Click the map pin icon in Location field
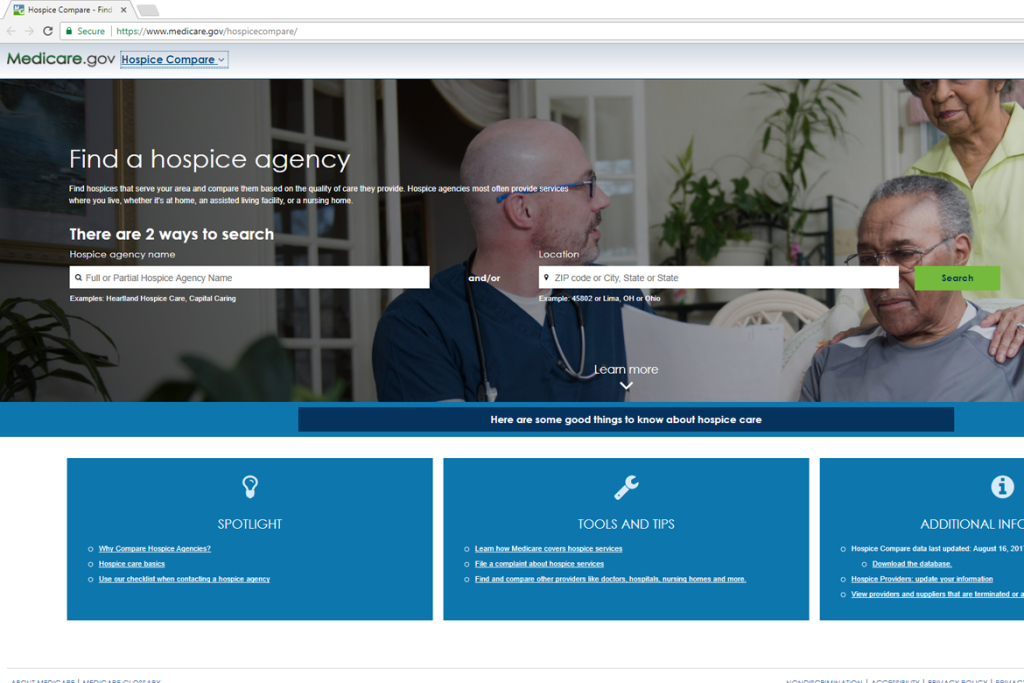The image size is (1024, 683). click(547, 278)
